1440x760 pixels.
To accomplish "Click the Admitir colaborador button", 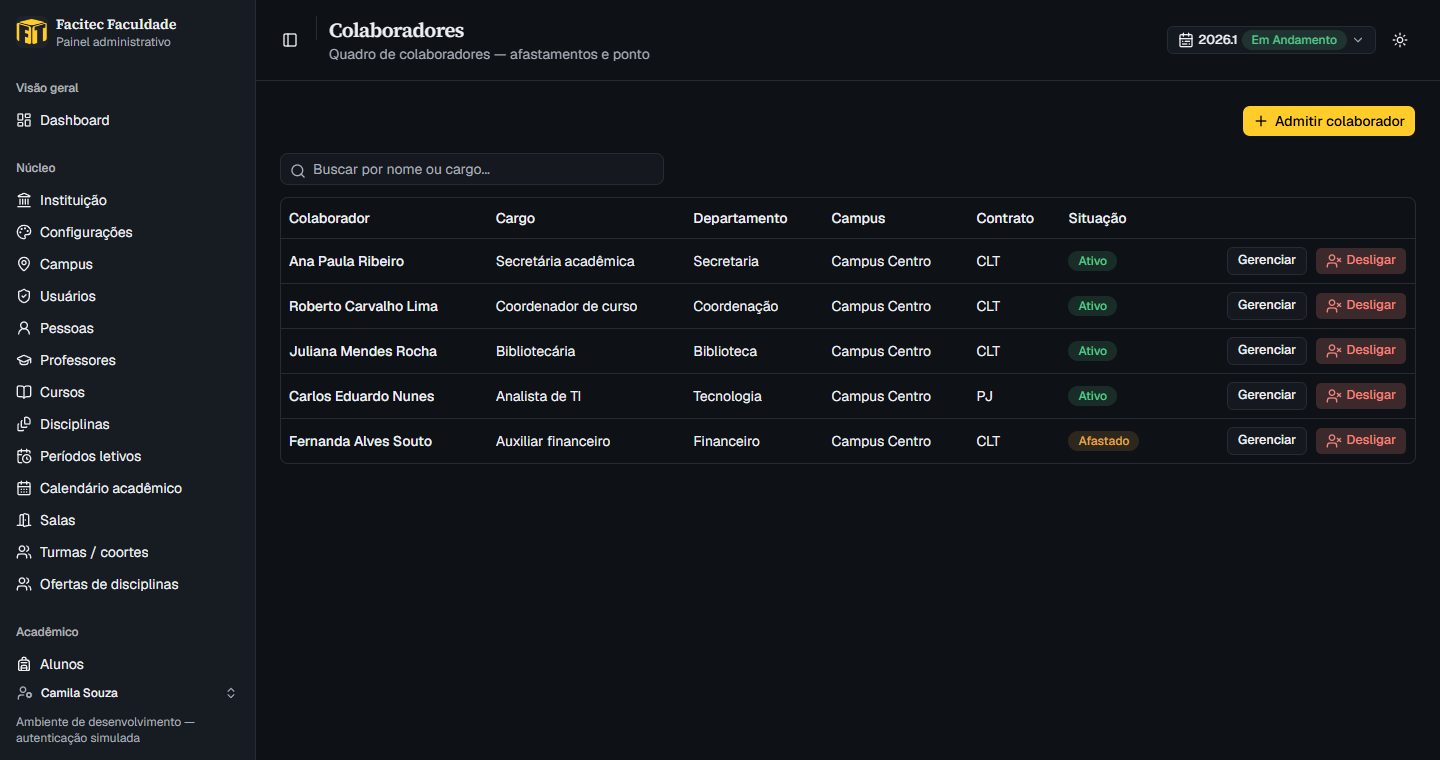I will [1329, 121].
